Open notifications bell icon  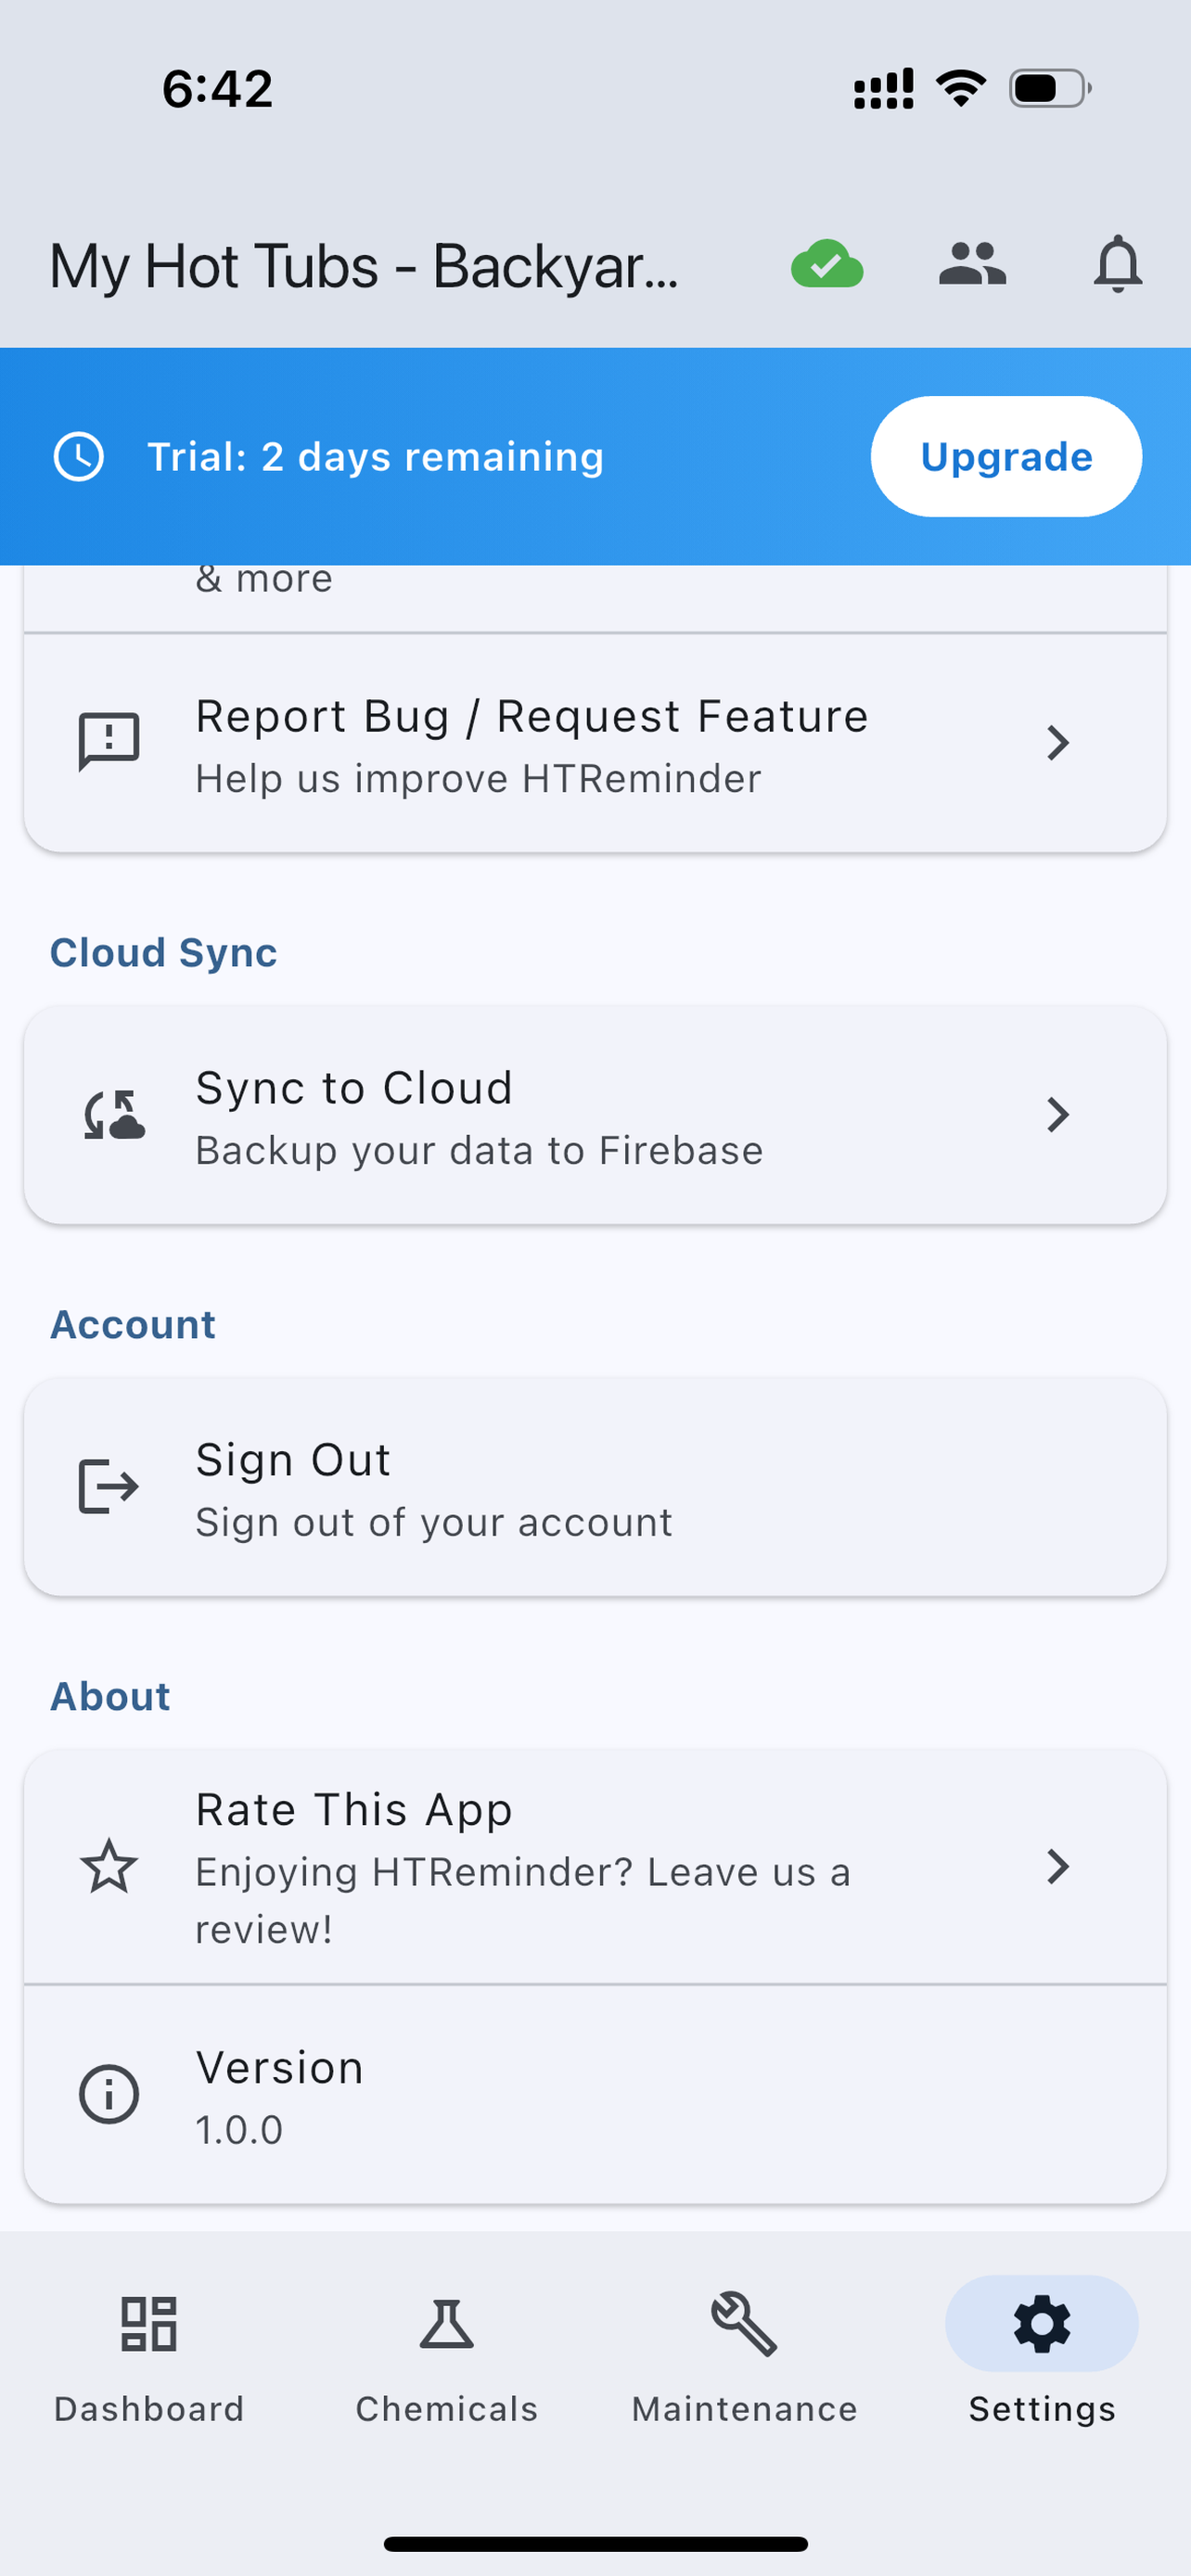tap(1117, 265)
